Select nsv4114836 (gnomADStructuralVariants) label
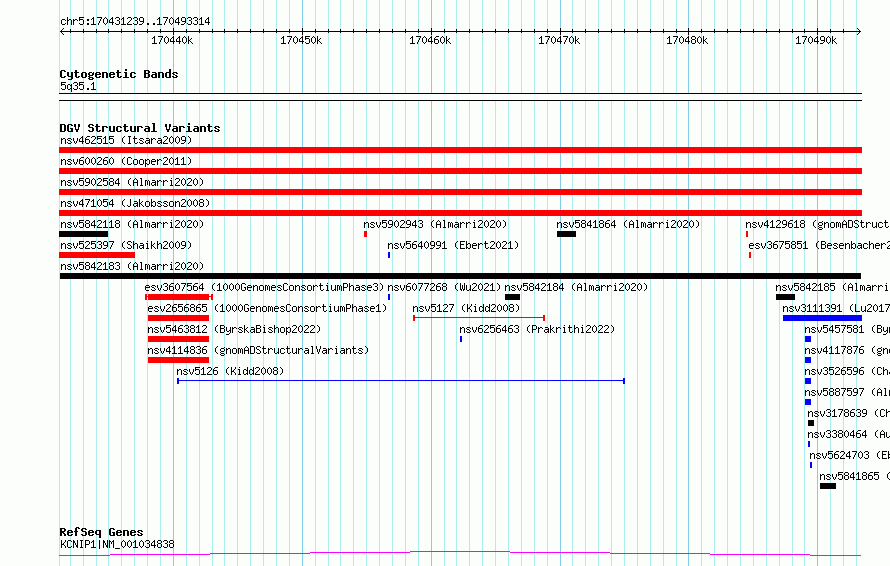The image size is (890, 566). [x=258, y=350]
